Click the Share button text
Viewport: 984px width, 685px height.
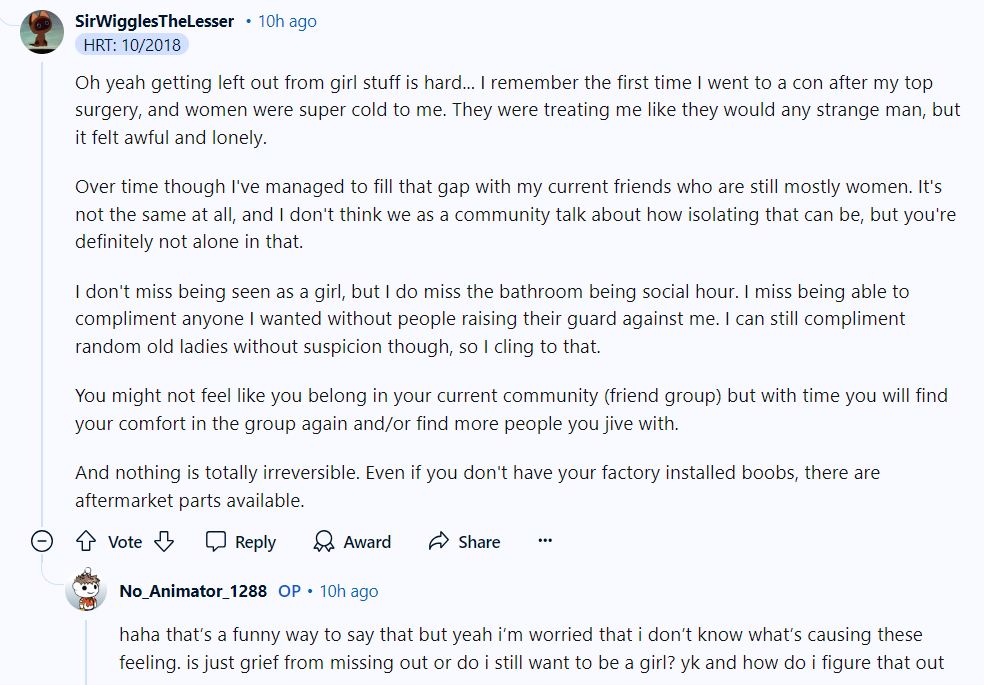tap(479, 542)
